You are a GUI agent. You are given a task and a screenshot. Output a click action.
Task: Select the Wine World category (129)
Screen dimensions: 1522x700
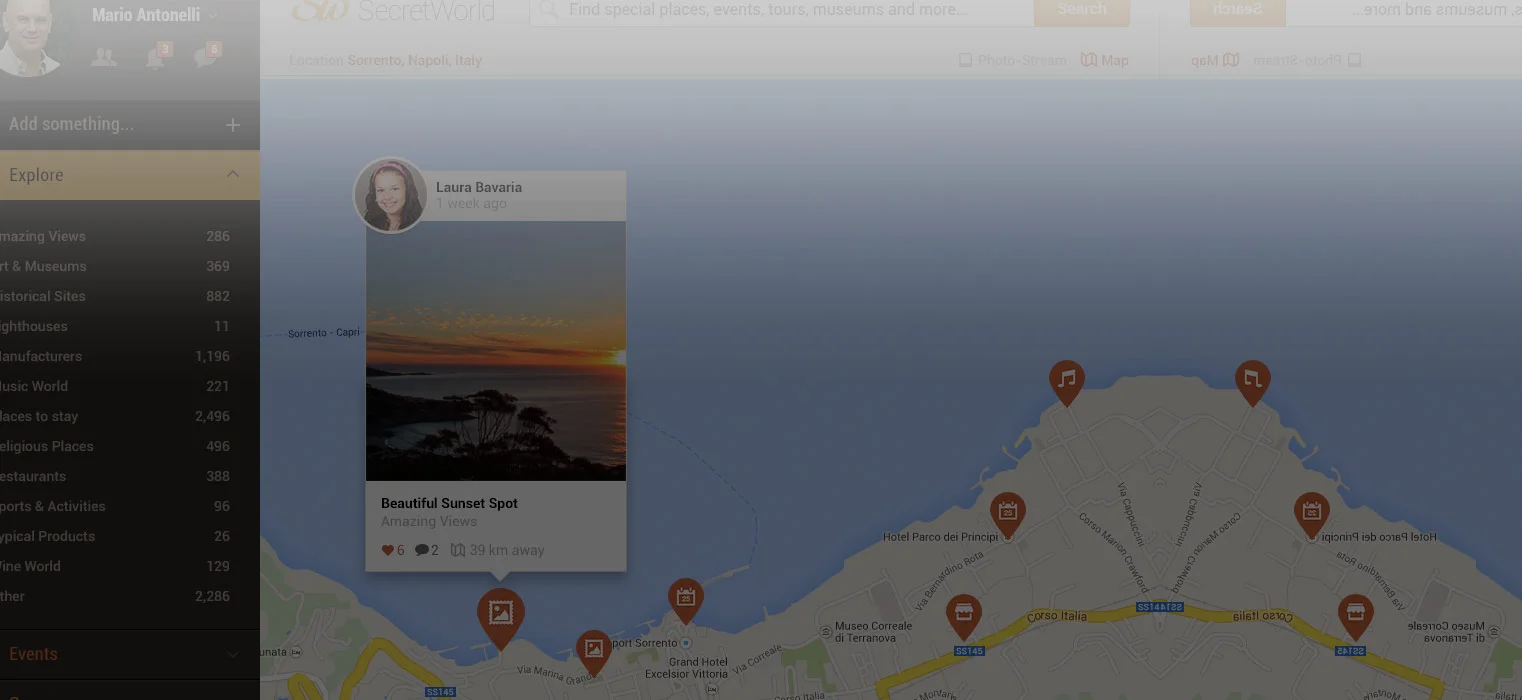[115, 567]
